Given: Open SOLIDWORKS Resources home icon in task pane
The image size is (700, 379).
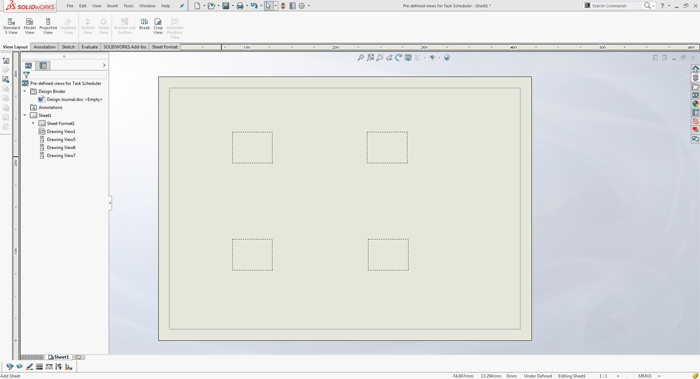Looking at the screenshot, I should tap(695, 69).
